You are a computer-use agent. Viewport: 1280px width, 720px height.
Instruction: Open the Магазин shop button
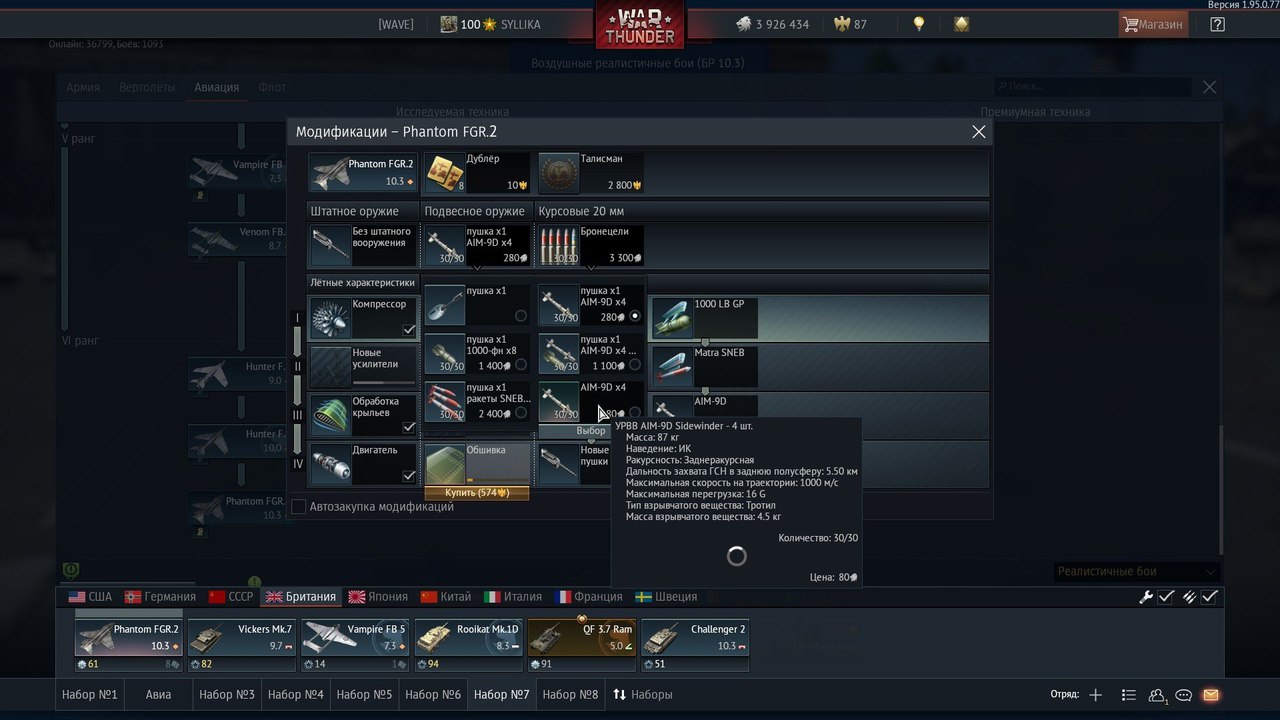pos(1153,24)
